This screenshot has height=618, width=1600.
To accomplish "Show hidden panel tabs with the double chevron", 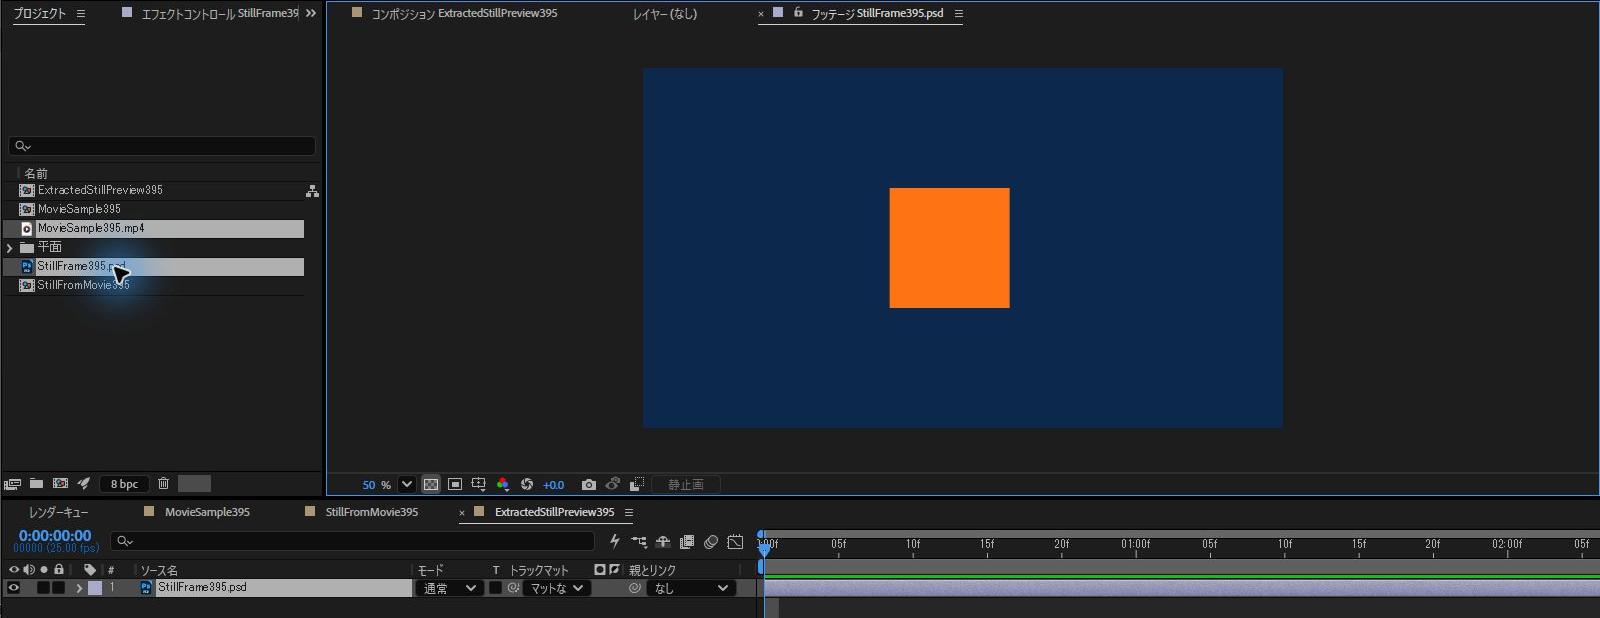I will click(311, 13).
